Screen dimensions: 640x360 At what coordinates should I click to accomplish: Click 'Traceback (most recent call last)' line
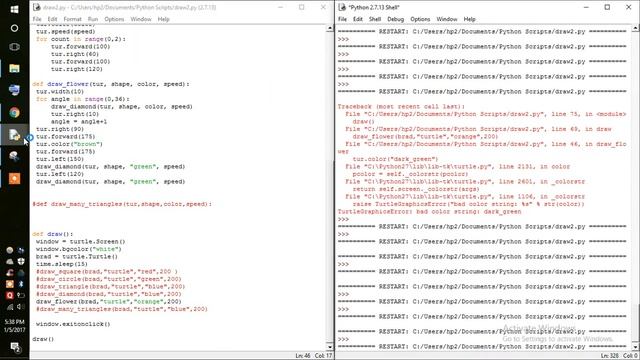tap(401, 107)
